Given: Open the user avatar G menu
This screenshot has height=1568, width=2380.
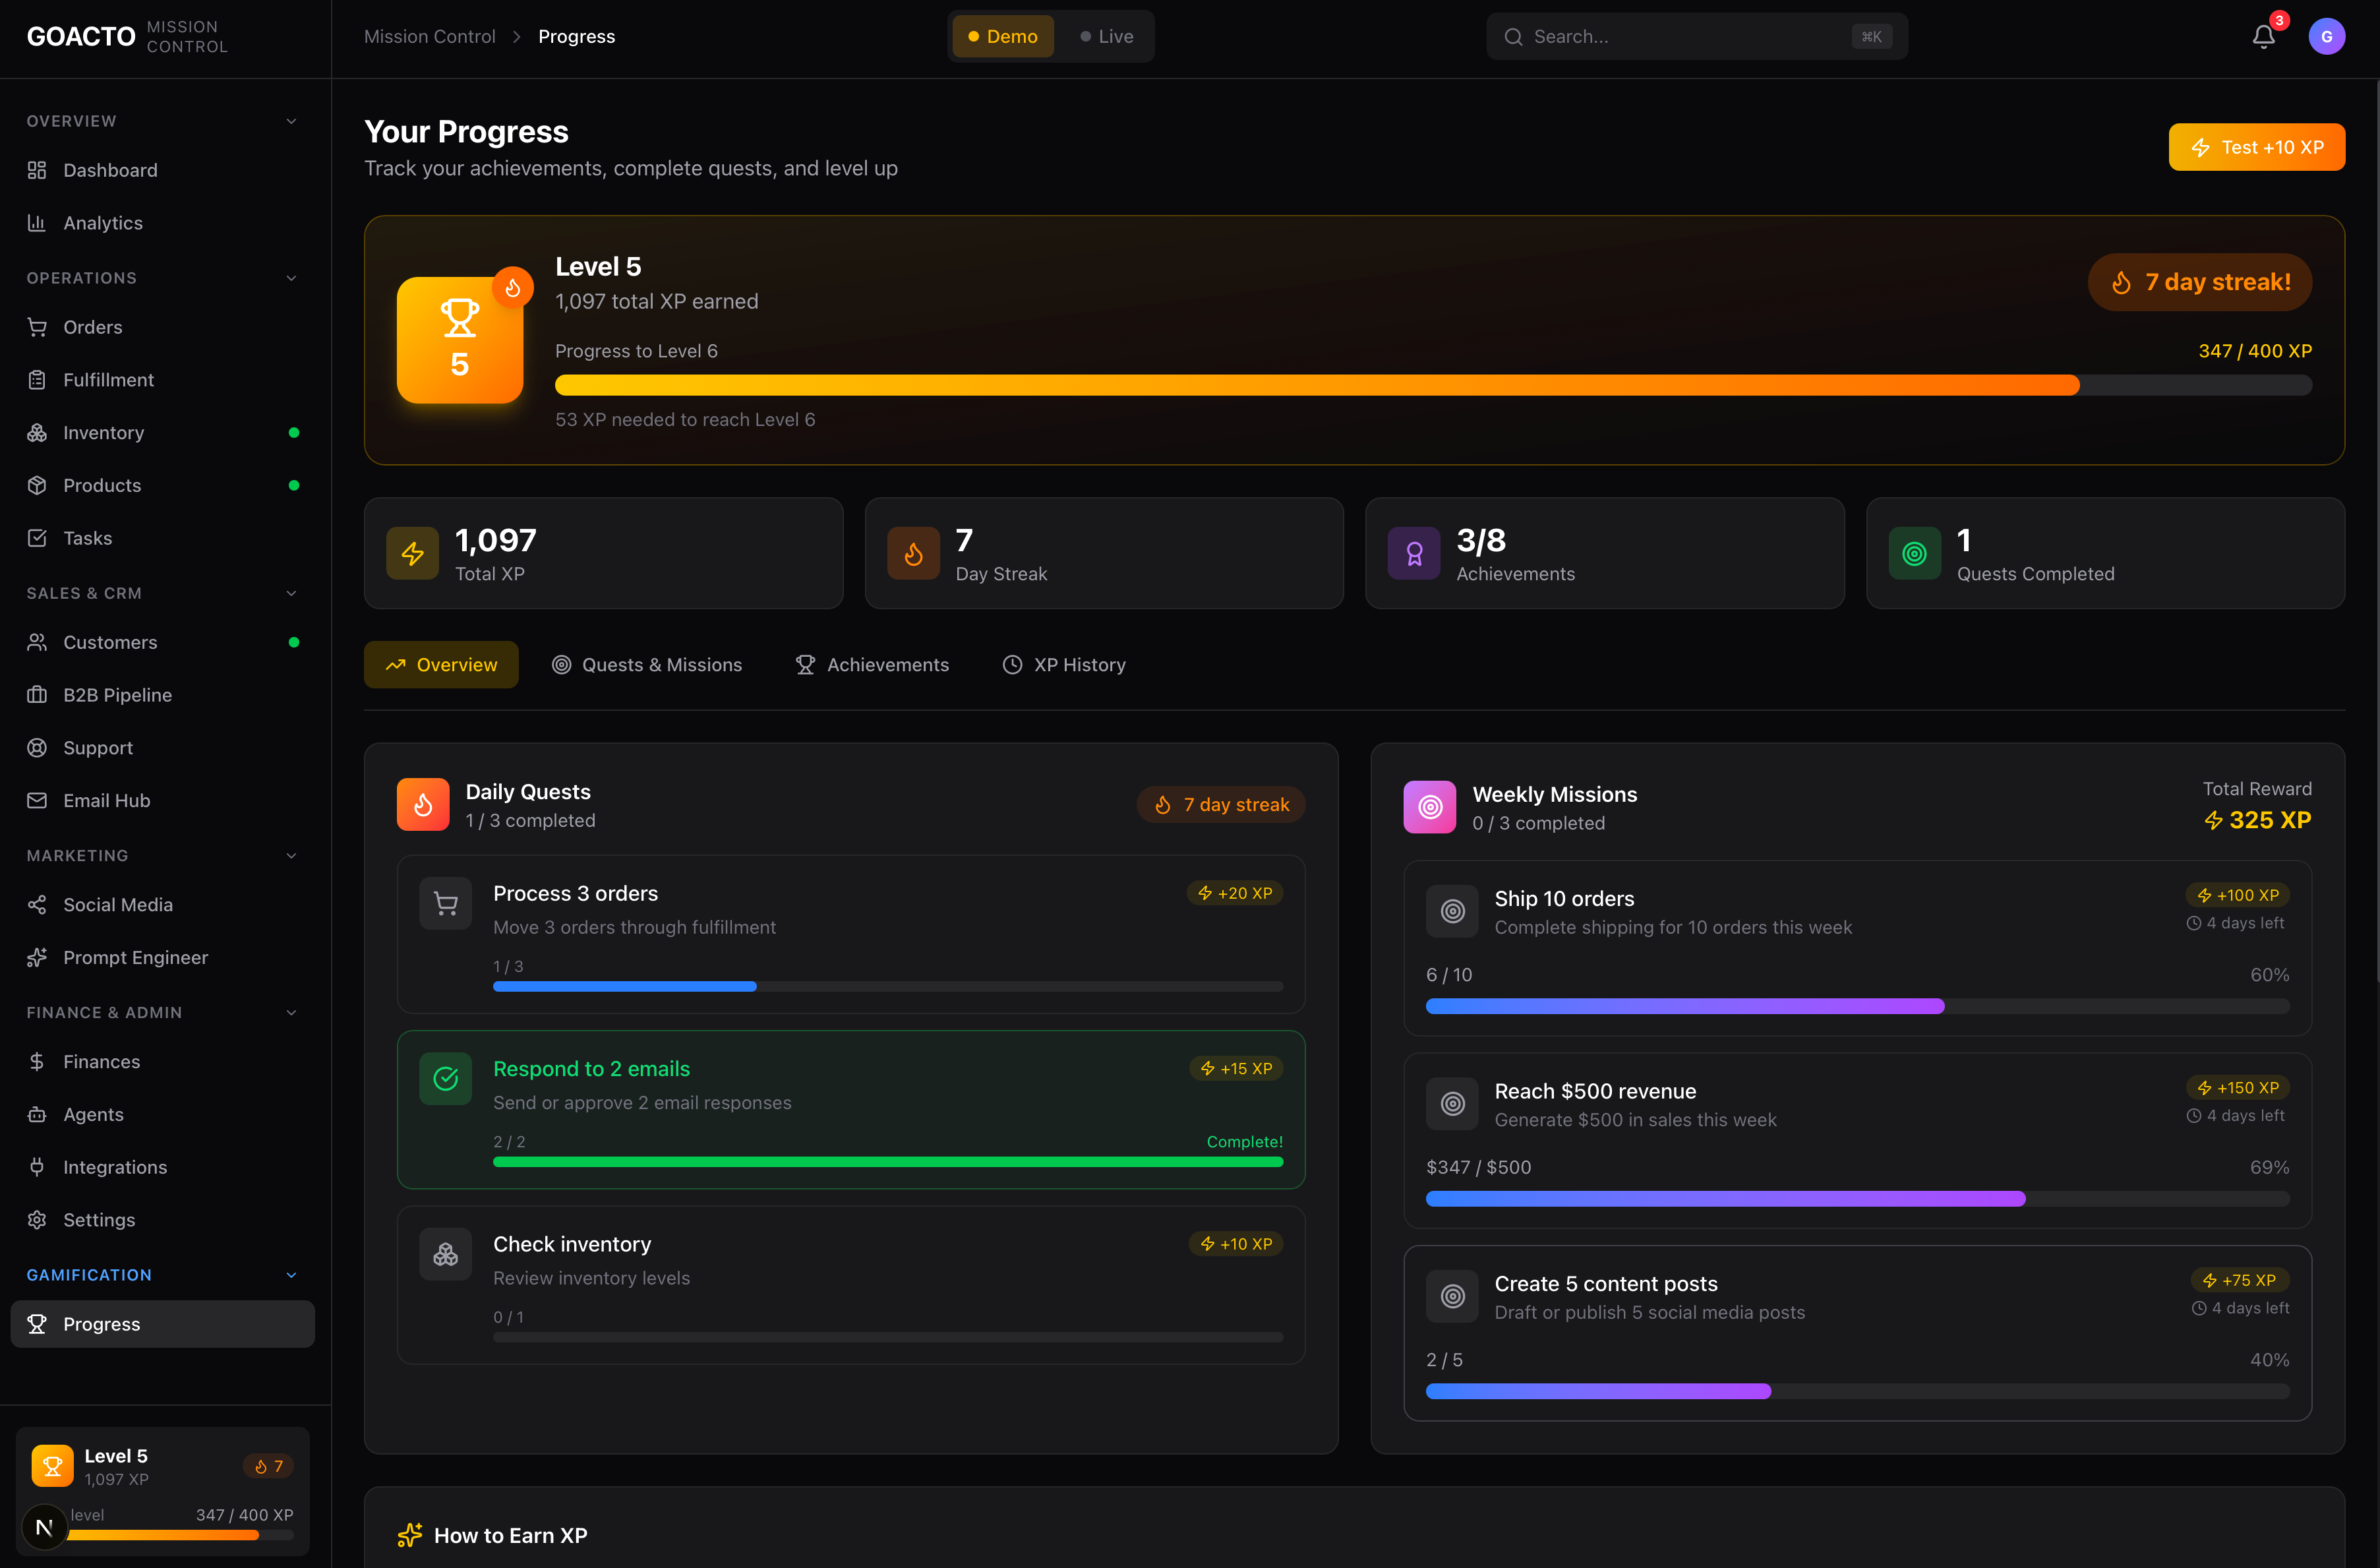Looking at the screenshot, I should [2326, 37].
